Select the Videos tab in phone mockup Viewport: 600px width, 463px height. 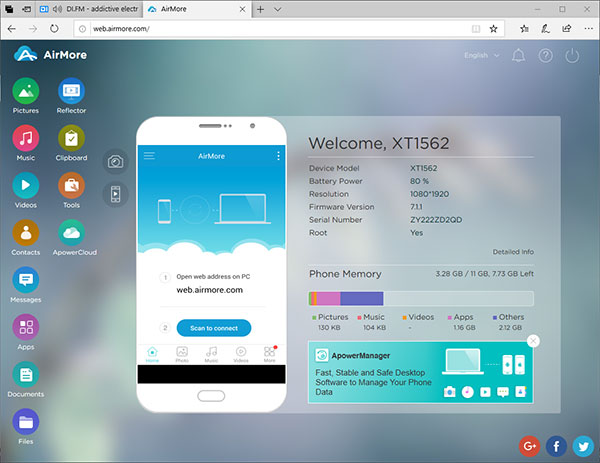coord(241,355)
